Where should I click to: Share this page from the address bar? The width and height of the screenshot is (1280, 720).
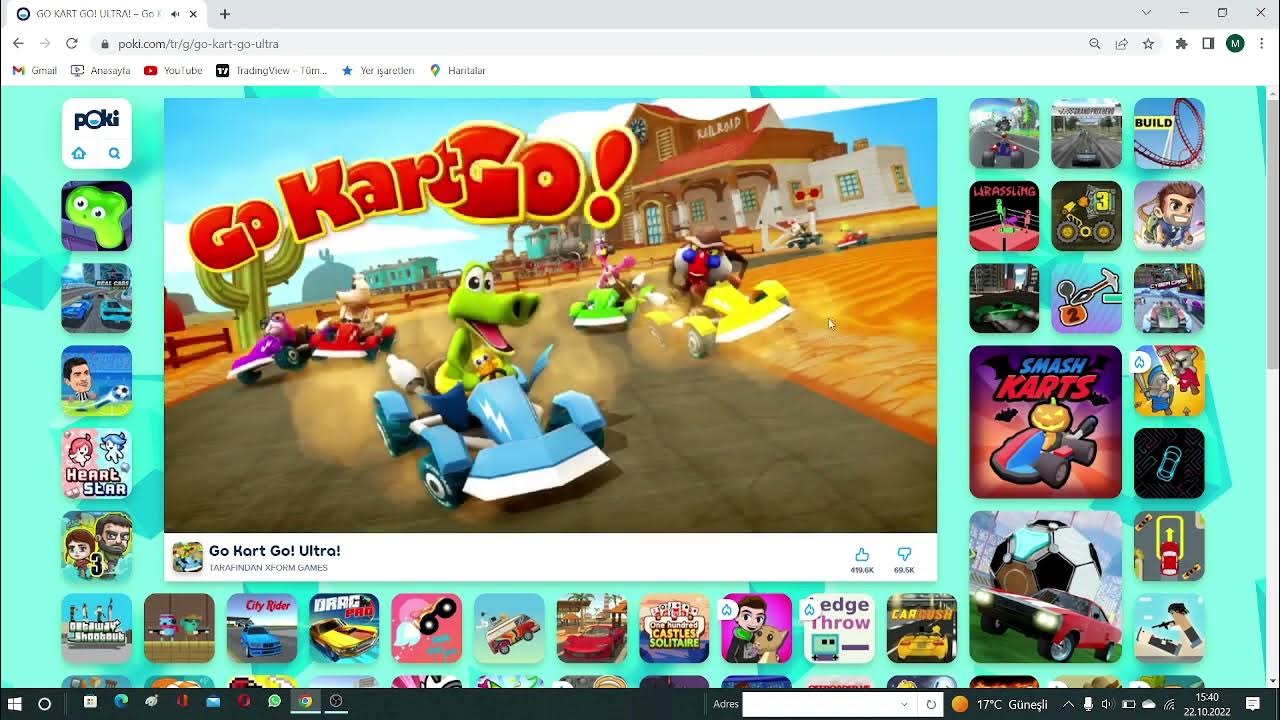click(x=1122, y=44)
